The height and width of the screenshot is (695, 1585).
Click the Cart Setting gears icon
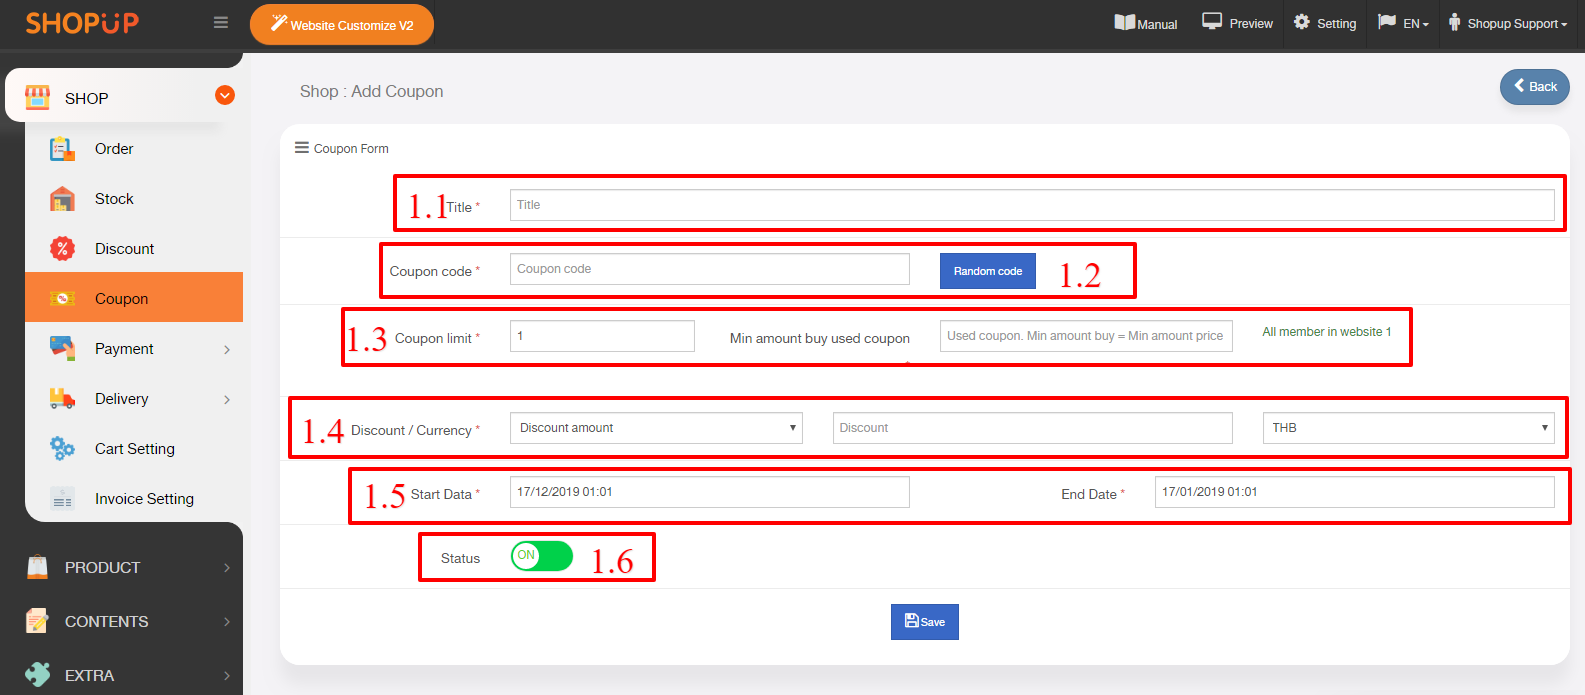click(x=62, y=449)
